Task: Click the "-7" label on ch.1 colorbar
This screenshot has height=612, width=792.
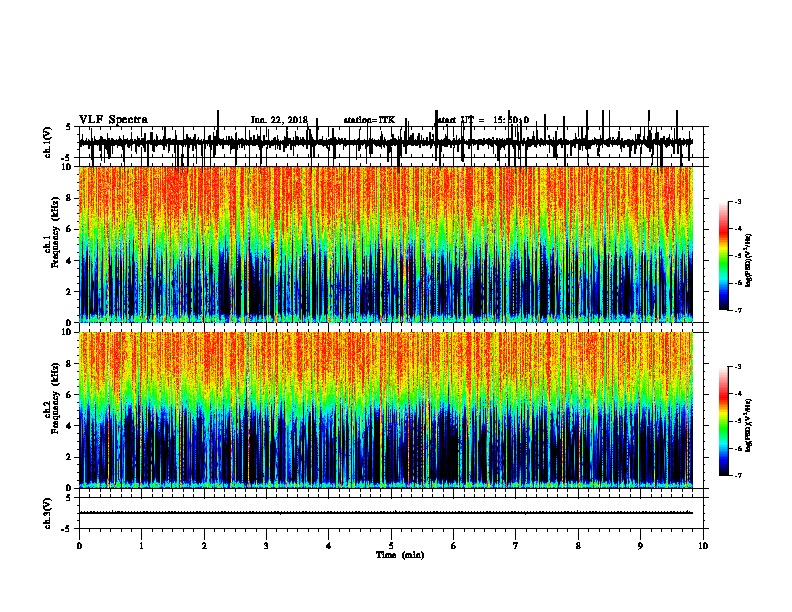Action: tap(738, 310)
